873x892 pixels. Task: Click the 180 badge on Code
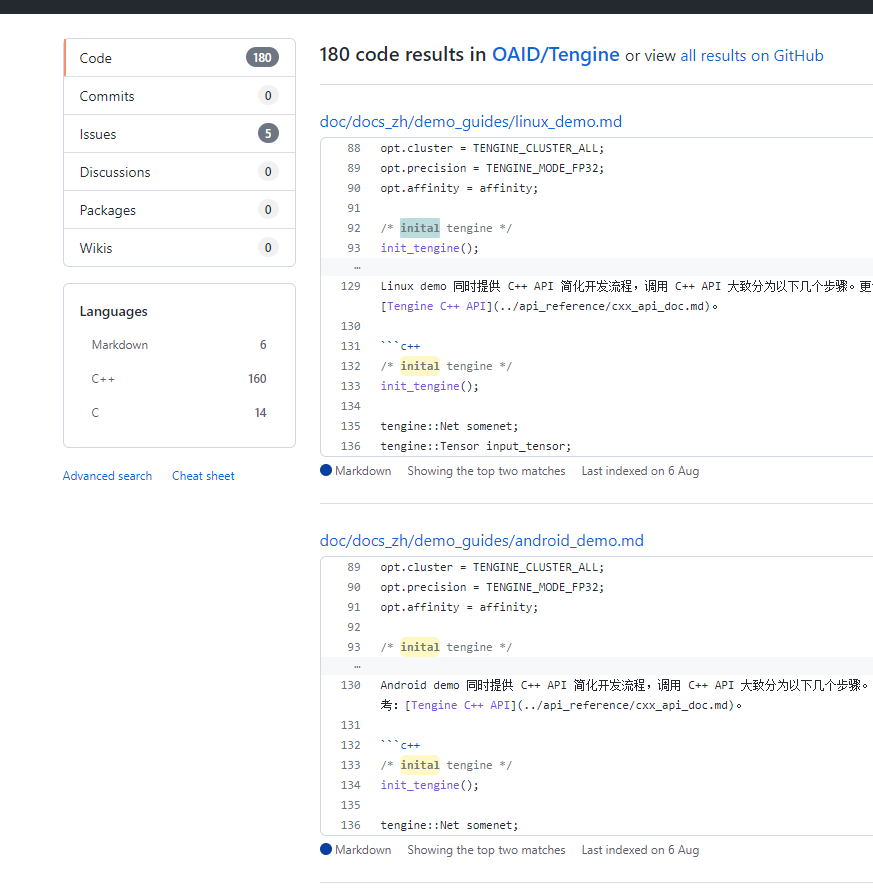tap(262, 57)
